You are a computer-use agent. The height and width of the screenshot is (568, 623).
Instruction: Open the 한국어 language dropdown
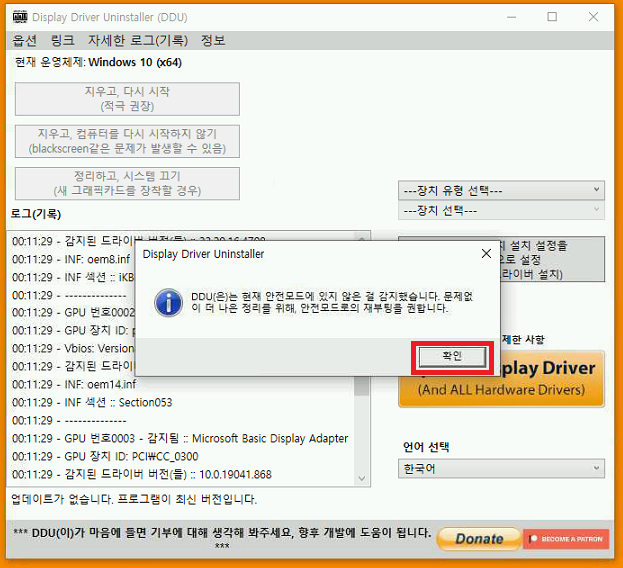pos(501,469)
